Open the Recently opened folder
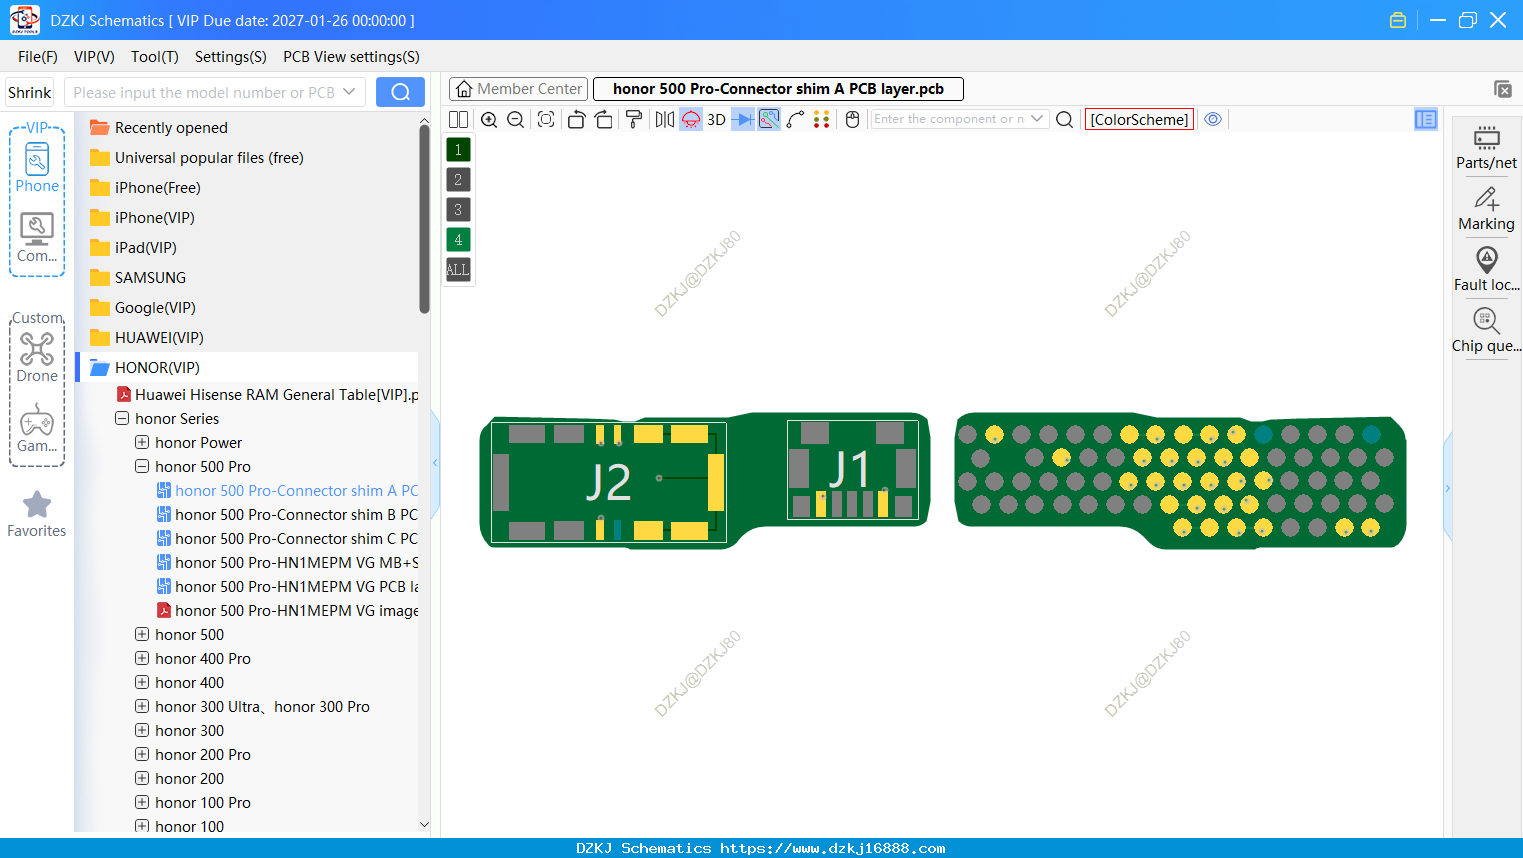 click(x=158, y=128)
